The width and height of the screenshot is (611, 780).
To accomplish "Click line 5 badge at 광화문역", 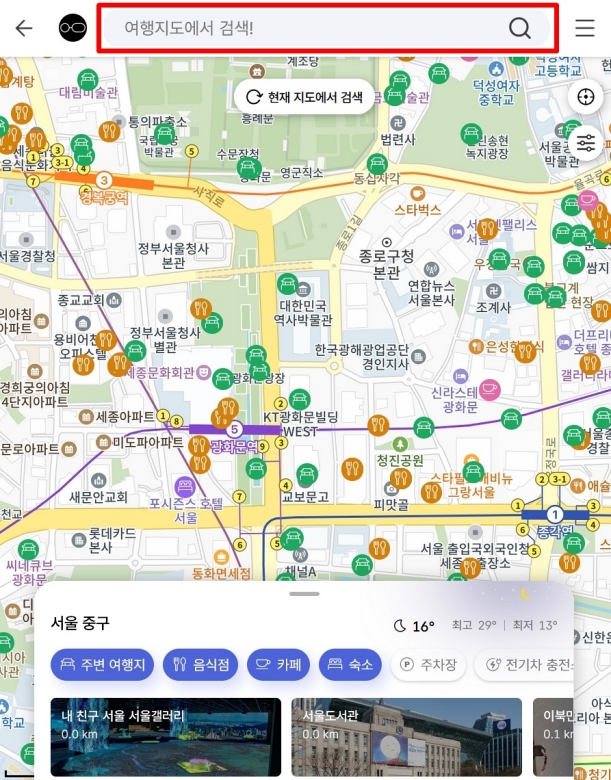I will pyautogui.click(x=234, y=429).
